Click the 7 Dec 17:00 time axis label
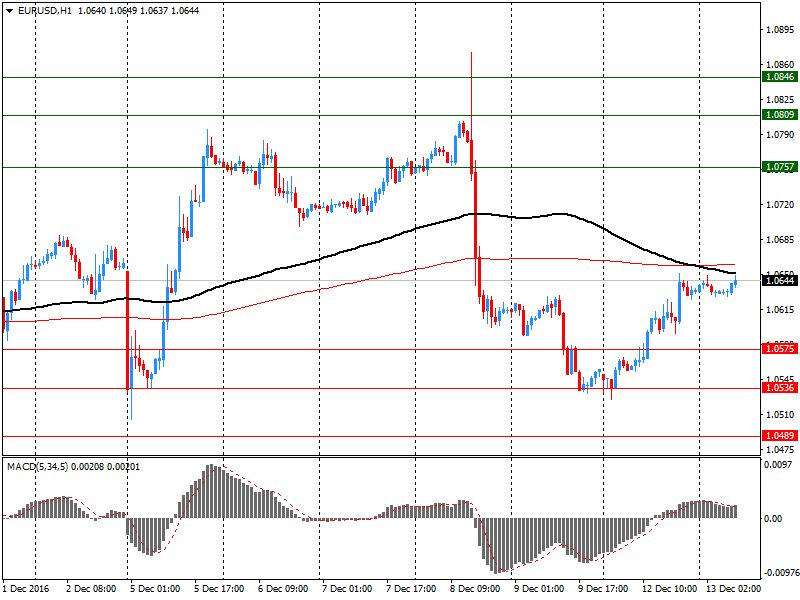The height and width of the screenshot is (600, 800). 411,589
